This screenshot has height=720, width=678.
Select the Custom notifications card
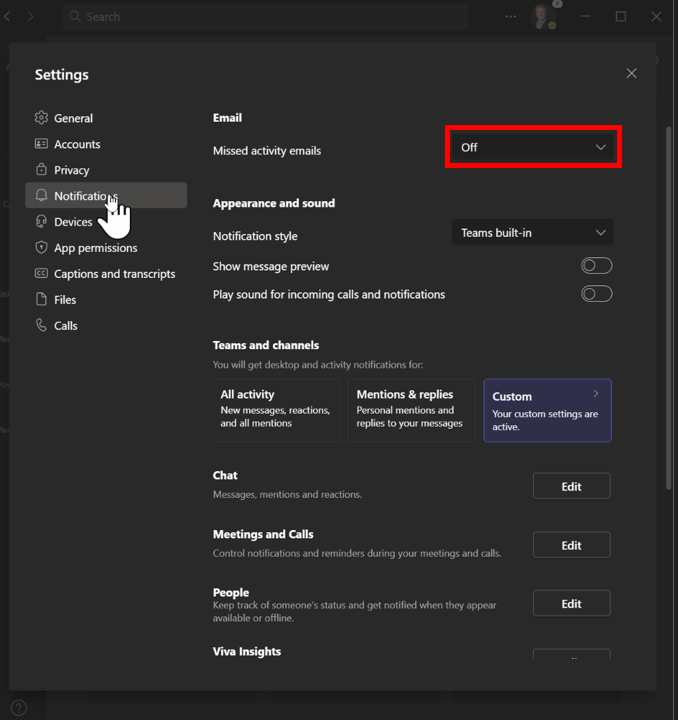547,411
